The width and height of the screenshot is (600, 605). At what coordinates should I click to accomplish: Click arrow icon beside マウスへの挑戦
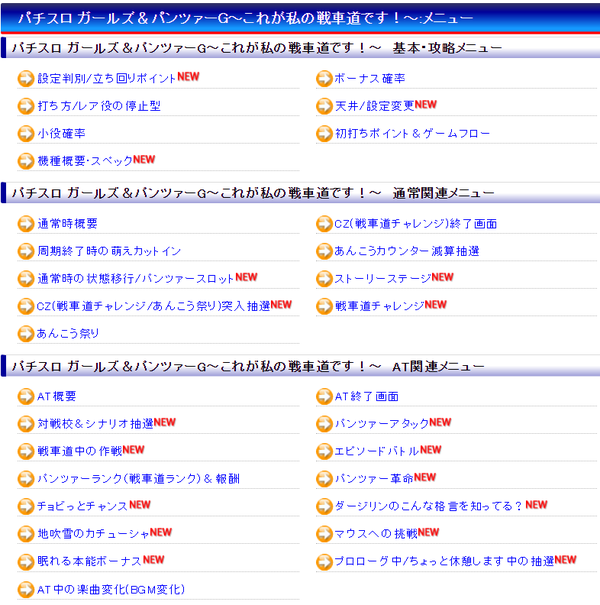[324, 534]
